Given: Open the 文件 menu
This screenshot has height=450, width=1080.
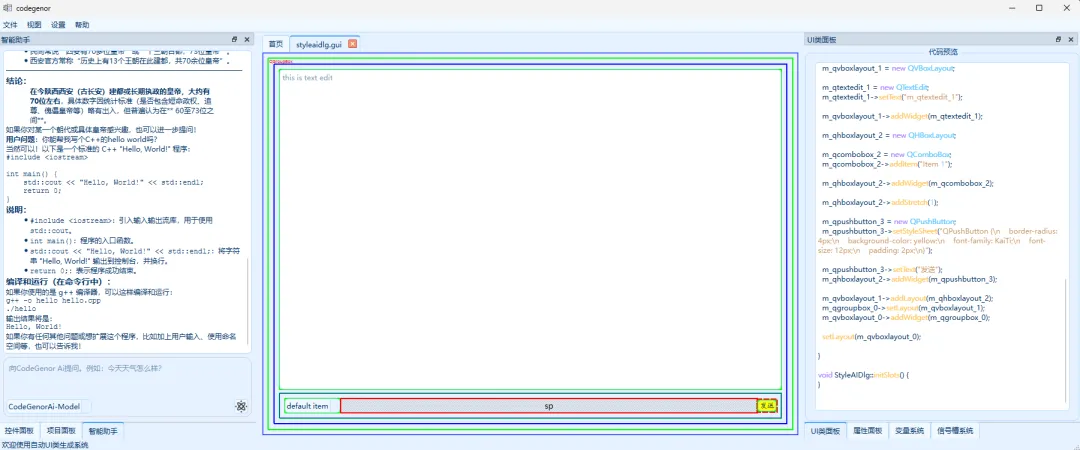Looking at the screenshot, I should [x=10, y=25].
